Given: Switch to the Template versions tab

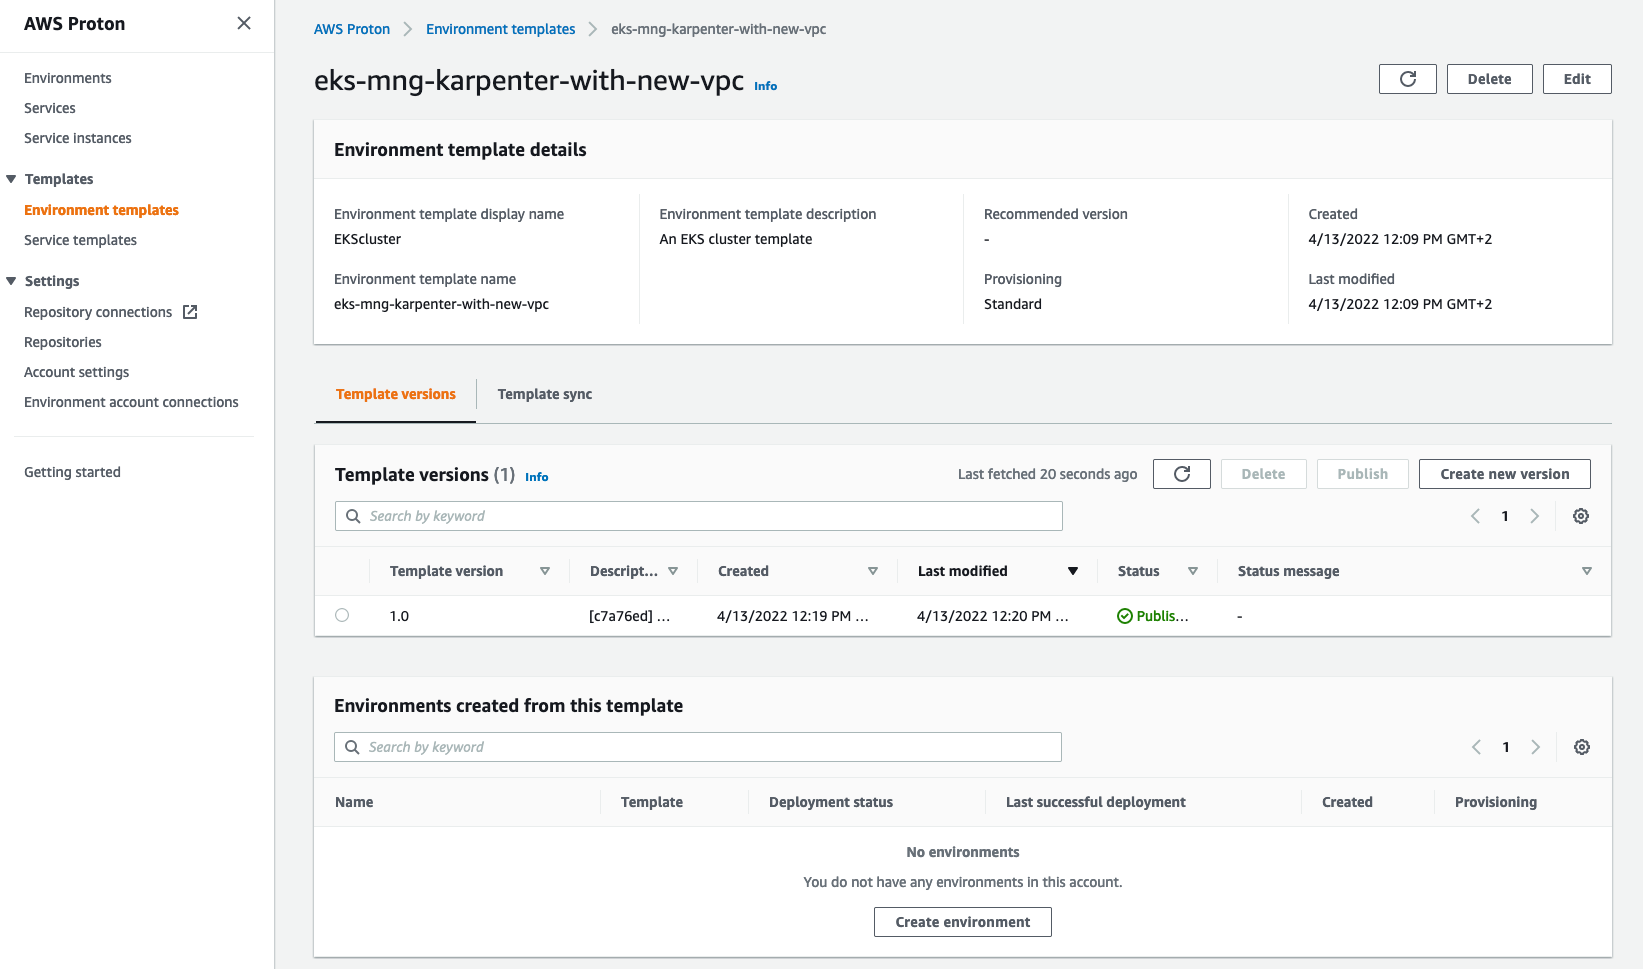Looking at the screenshot, I should [396, 394].
